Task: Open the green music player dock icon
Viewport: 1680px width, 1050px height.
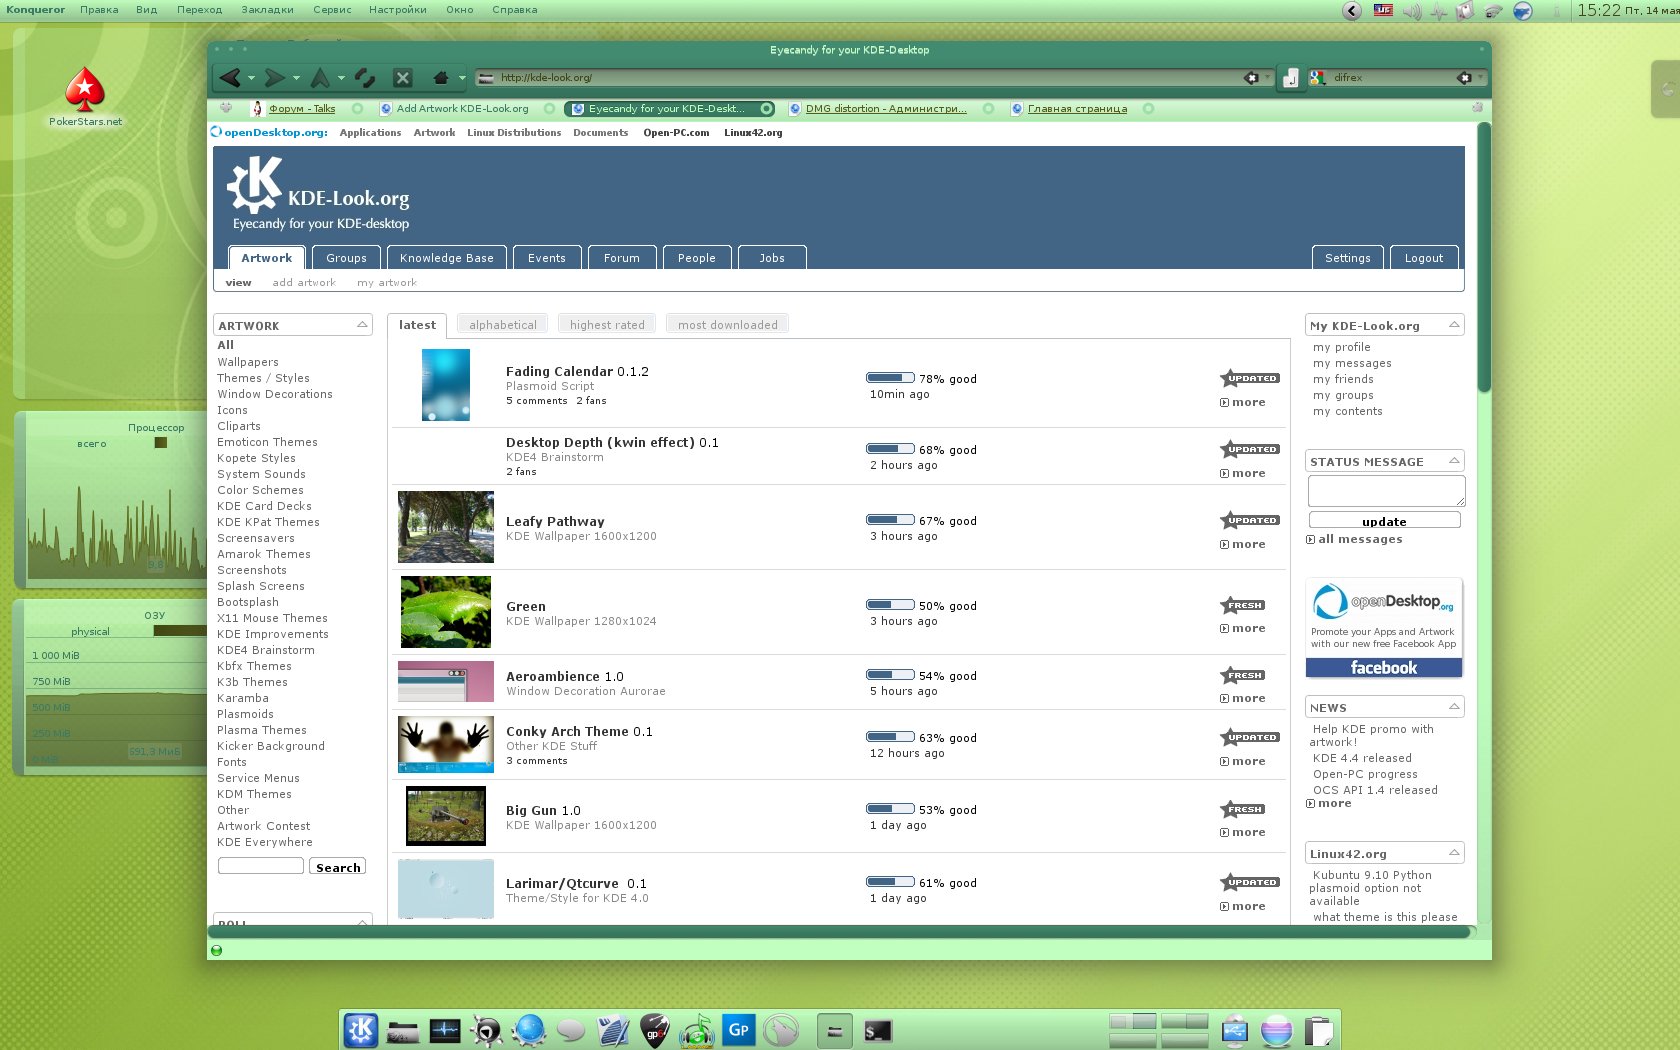Action: click(x=697, y=1030)
